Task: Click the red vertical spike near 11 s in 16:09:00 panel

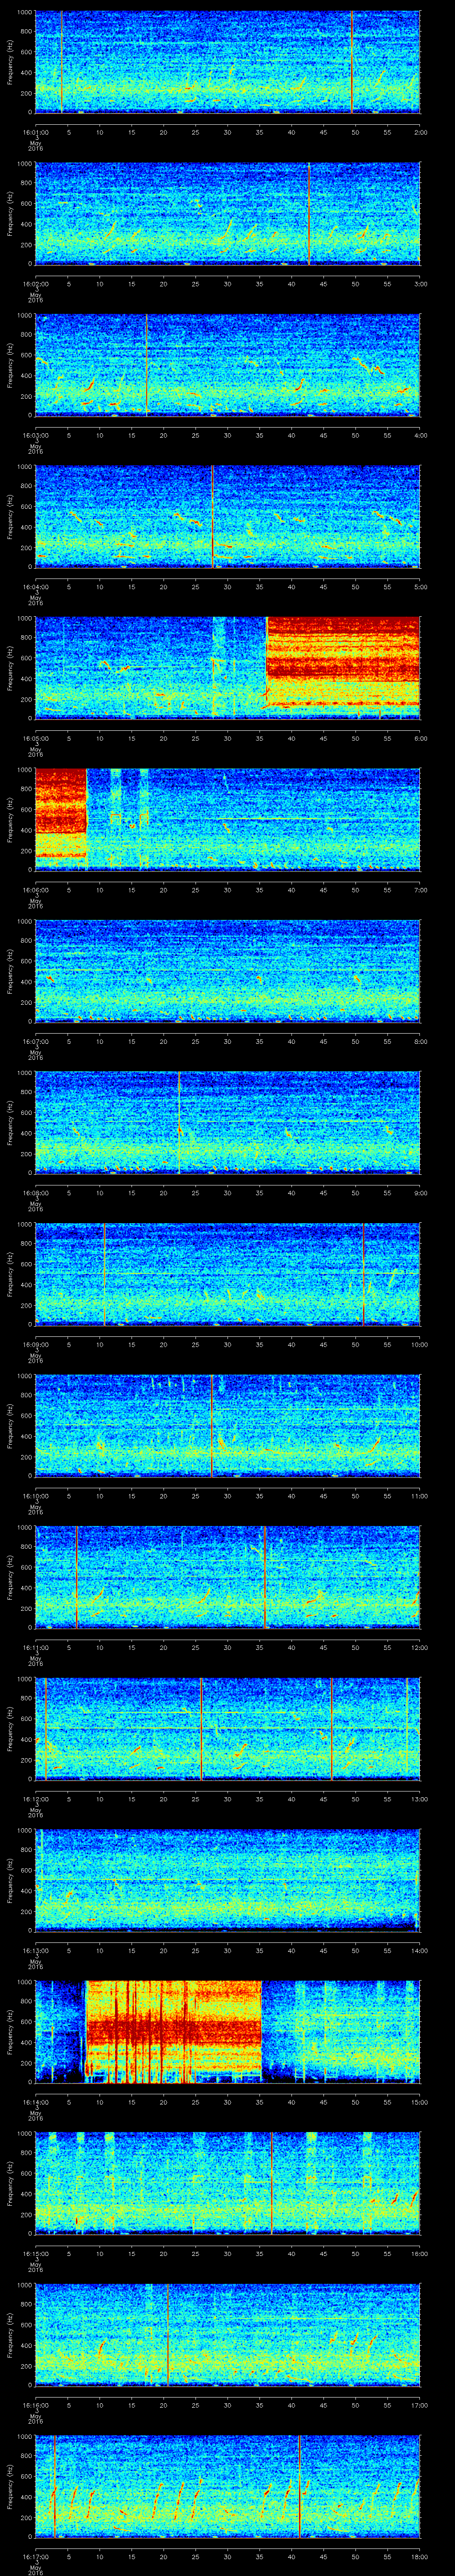Action: point(104,1273)
